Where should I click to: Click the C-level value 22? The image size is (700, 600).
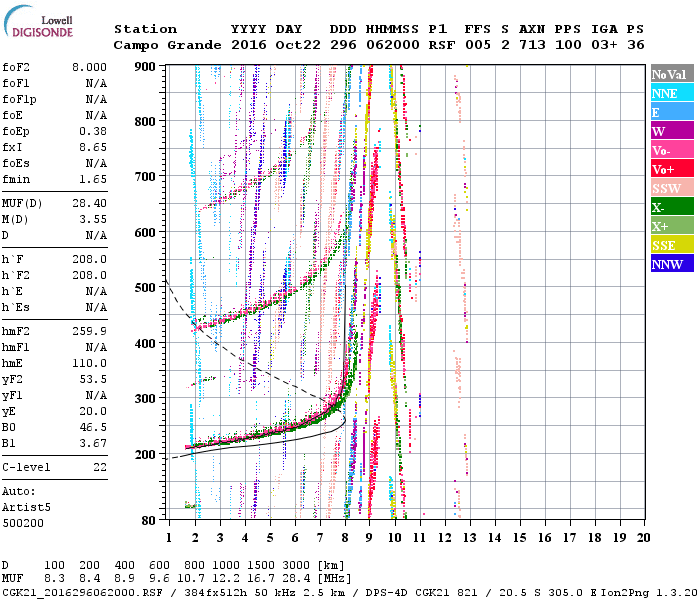(100, 467)
